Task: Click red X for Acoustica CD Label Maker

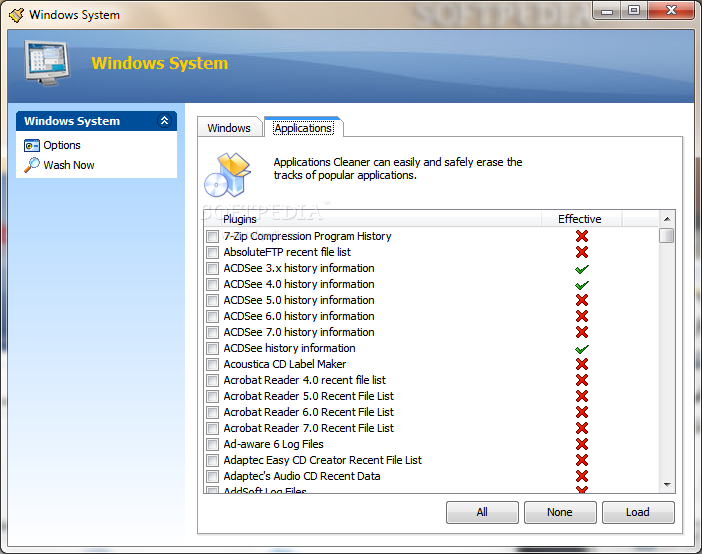Action: [x=582, y=364]
